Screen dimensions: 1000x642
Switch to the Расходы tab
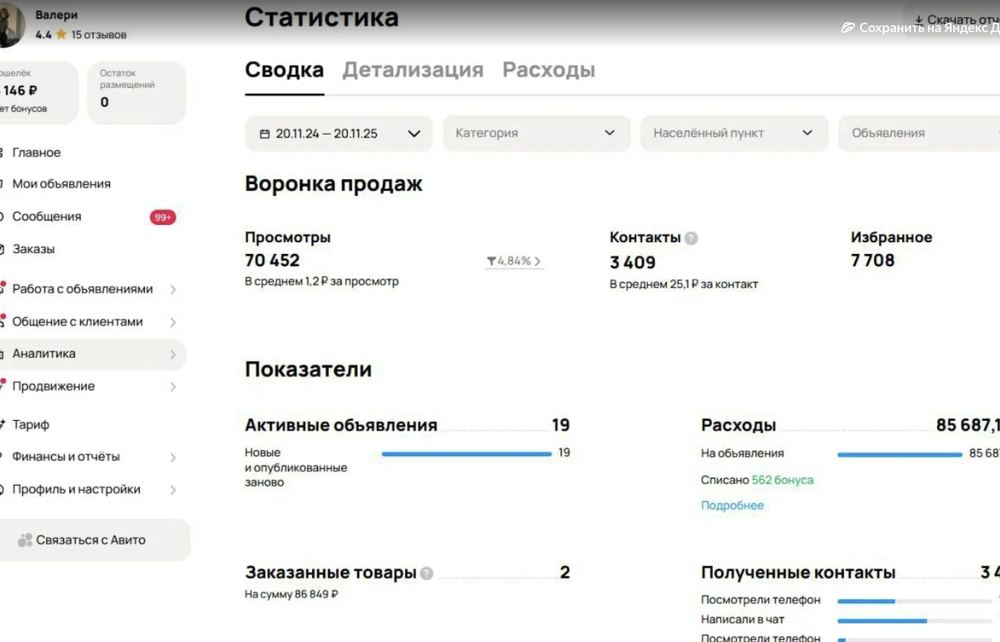(548, 69)
